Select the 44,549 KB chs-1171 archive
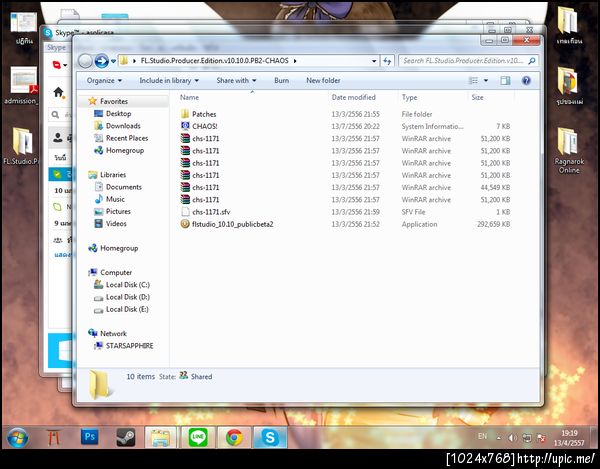 pos(345,187)
